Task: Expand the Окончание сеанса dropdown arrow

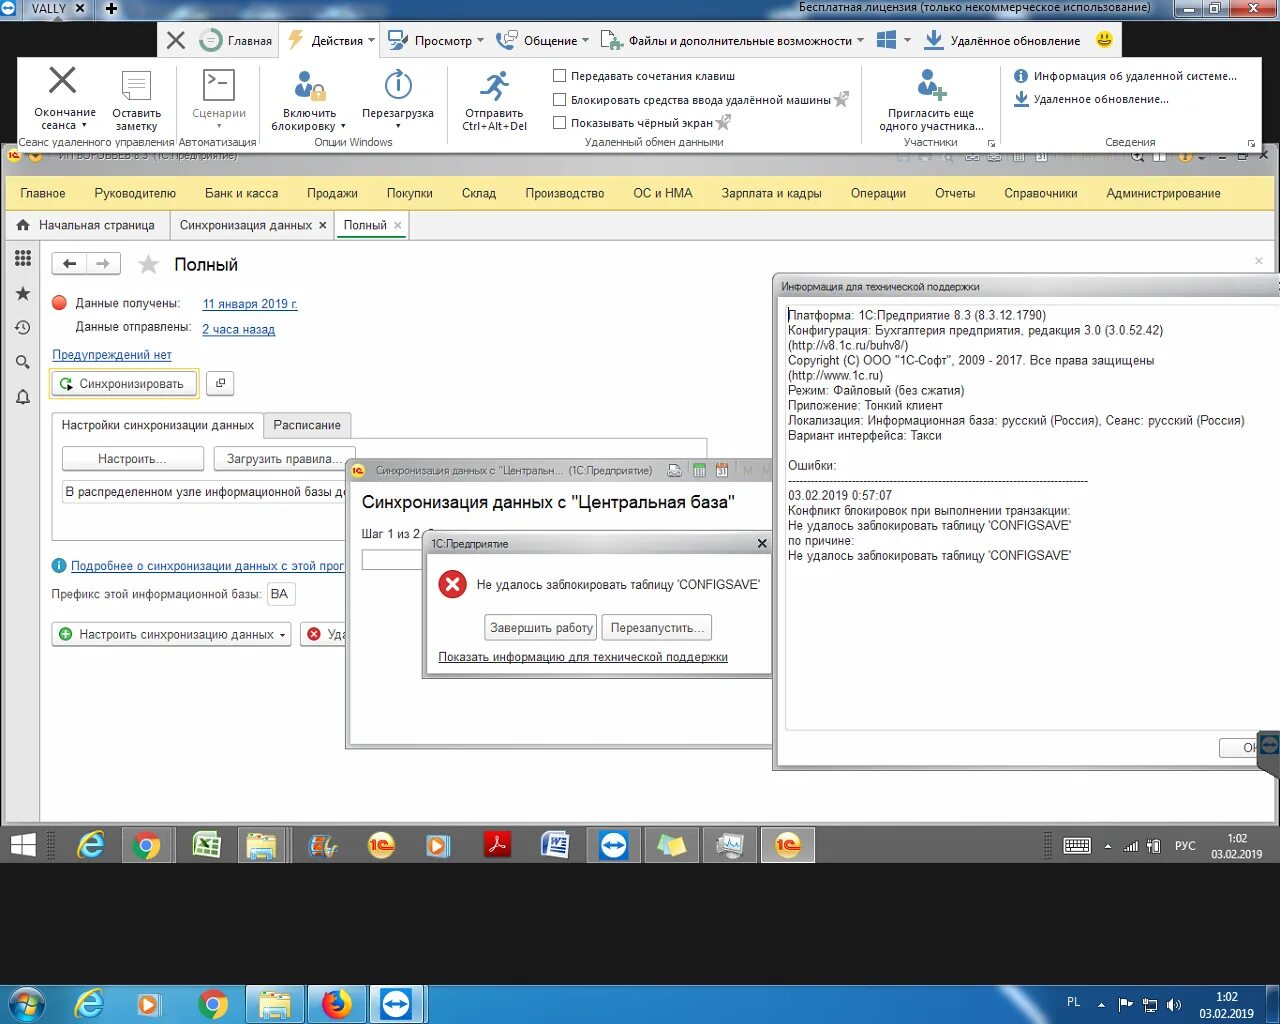Action: (x=84, y=126)
